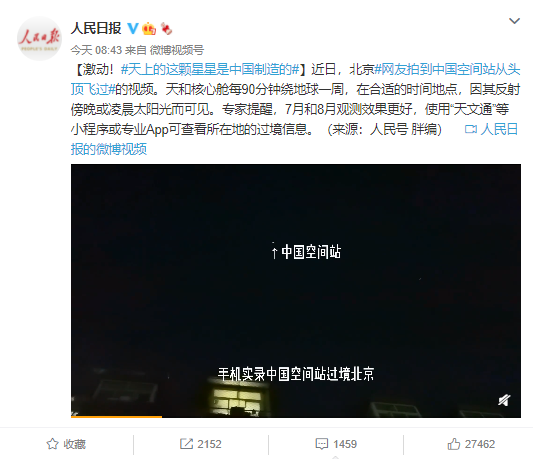Click the 收藏 favorite button text
This screenshot has height=459, width=533.
tap(74, 444)
